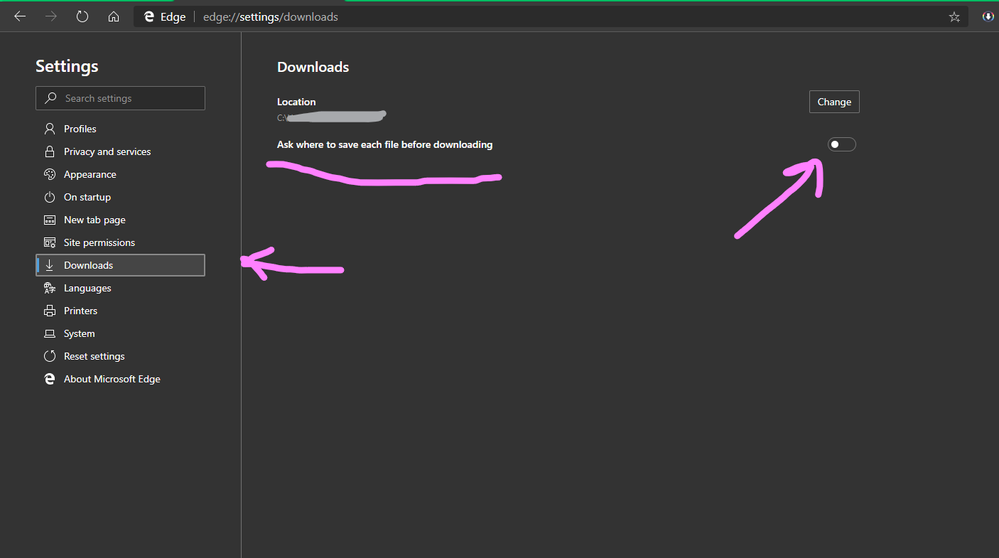The width and height of the screenshot is (999, 558).
Task: Open the home page icon
Action: click(113, 17)
